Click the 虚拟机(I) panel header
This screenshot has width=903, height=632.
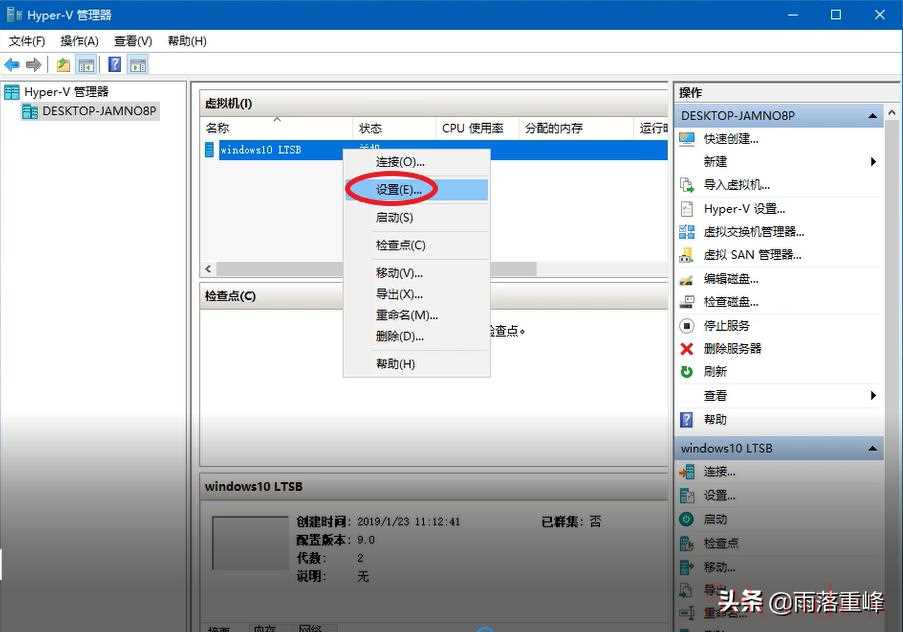(x=434, y=104)
